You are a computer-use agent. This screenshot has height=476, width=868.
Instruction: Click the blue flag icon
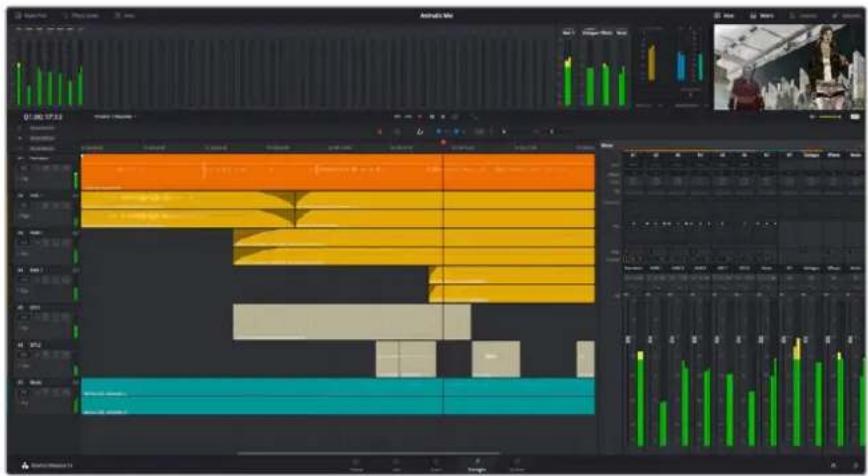(439, 132)
